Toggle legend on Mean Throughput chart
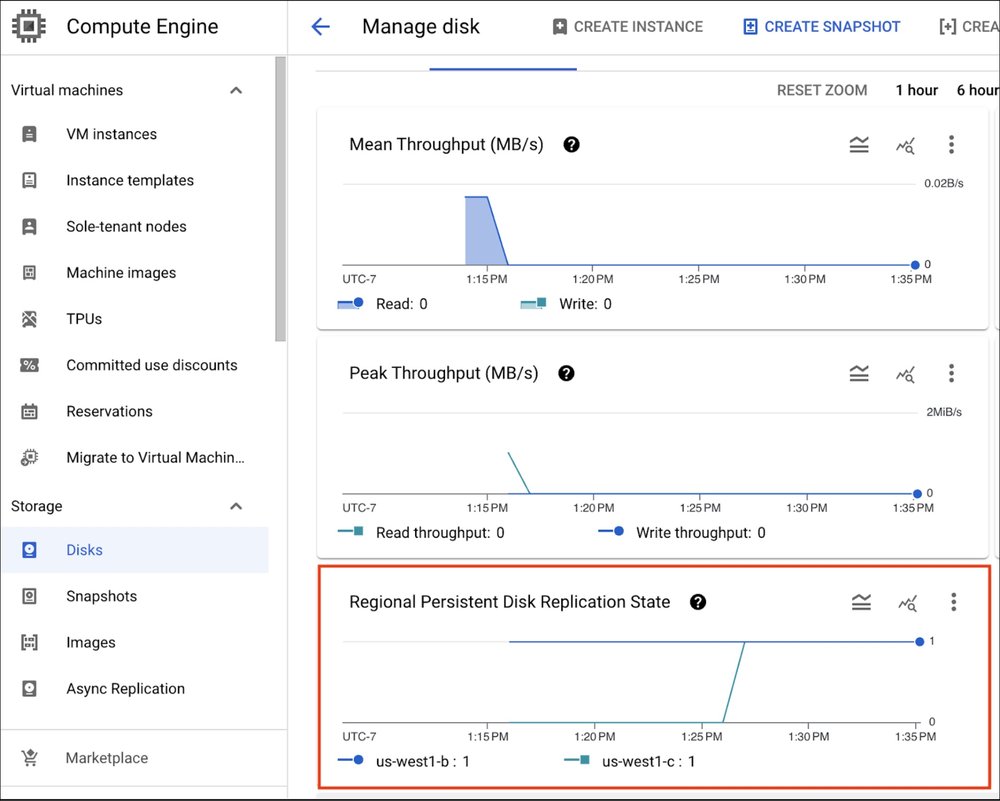The width and height of the screenshot is (1000, 801). tap(859, 145)
